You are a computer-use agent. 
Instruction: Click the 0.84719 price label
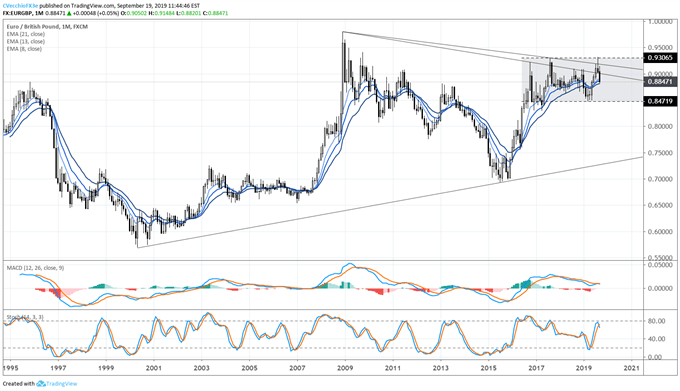tap(659, 101)
